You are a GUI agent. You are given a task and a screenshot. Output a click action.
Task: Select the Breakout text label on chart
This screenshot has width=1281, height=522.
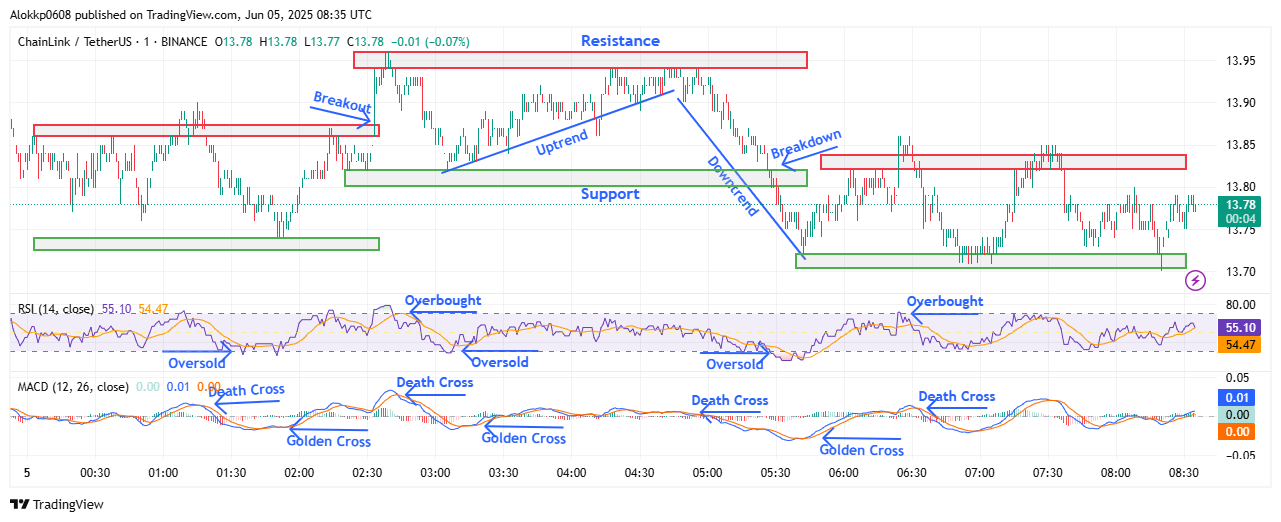[342, 103]
